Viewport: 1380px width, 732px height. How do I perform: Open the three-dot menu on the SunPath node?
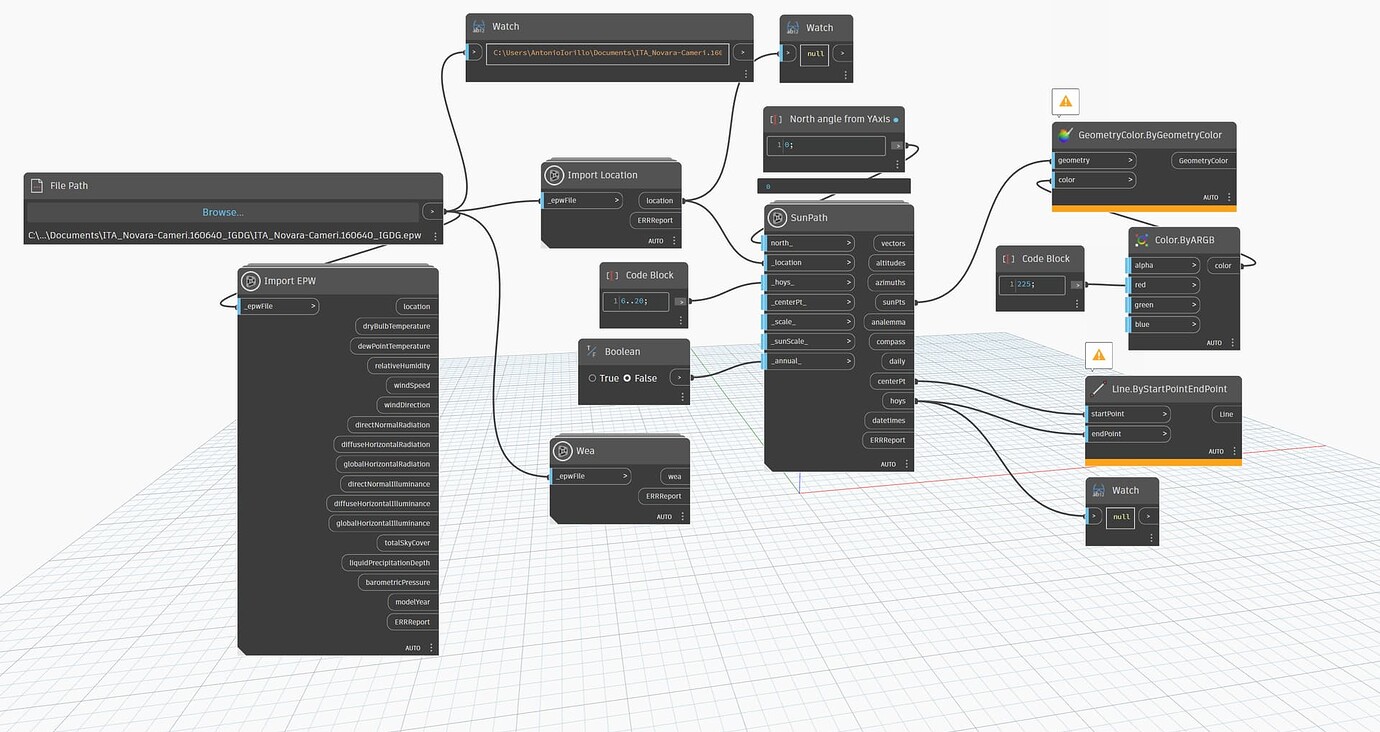(906, 463)
